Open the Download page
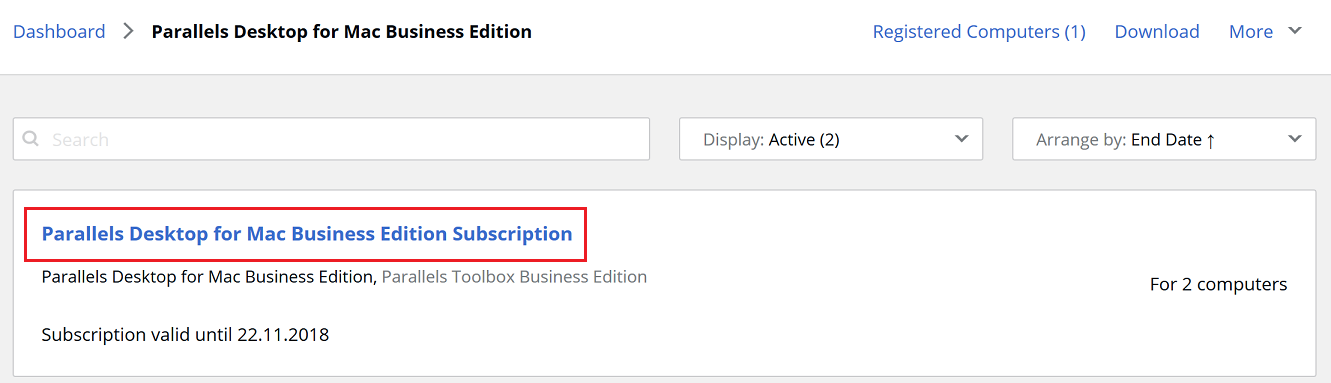 coord(1157,31)
